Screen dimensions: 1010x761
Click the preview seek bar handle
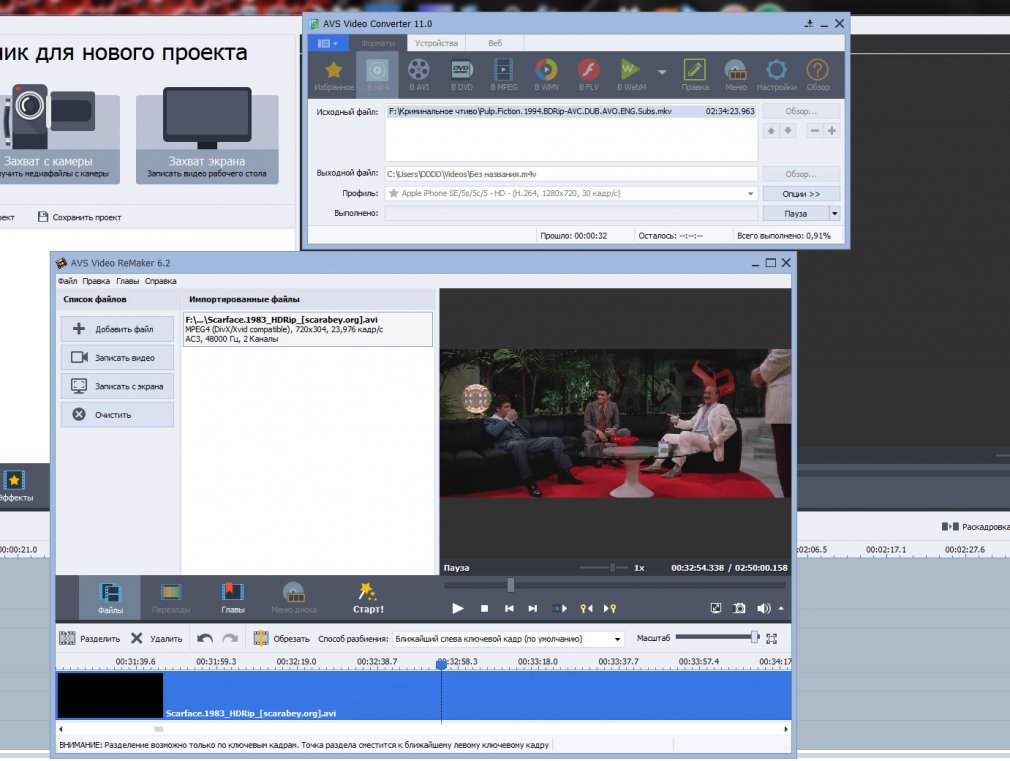point(511,585)
